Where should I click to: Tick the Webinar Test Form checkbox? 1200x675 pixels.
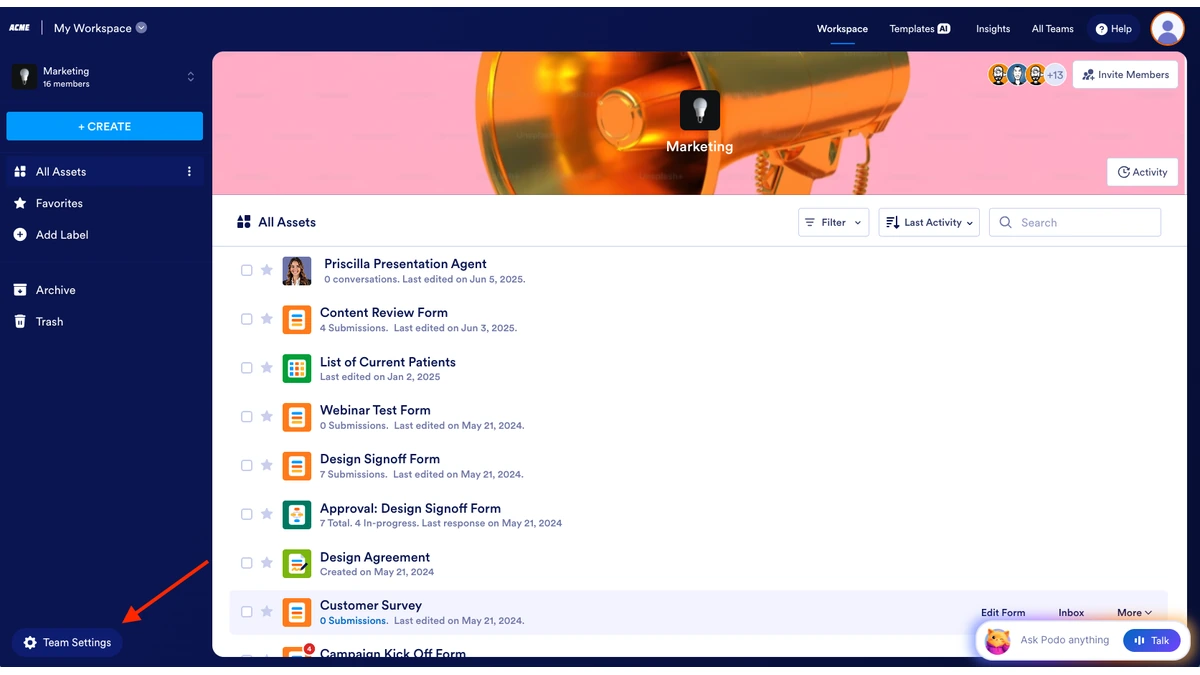tap(247, 417)
